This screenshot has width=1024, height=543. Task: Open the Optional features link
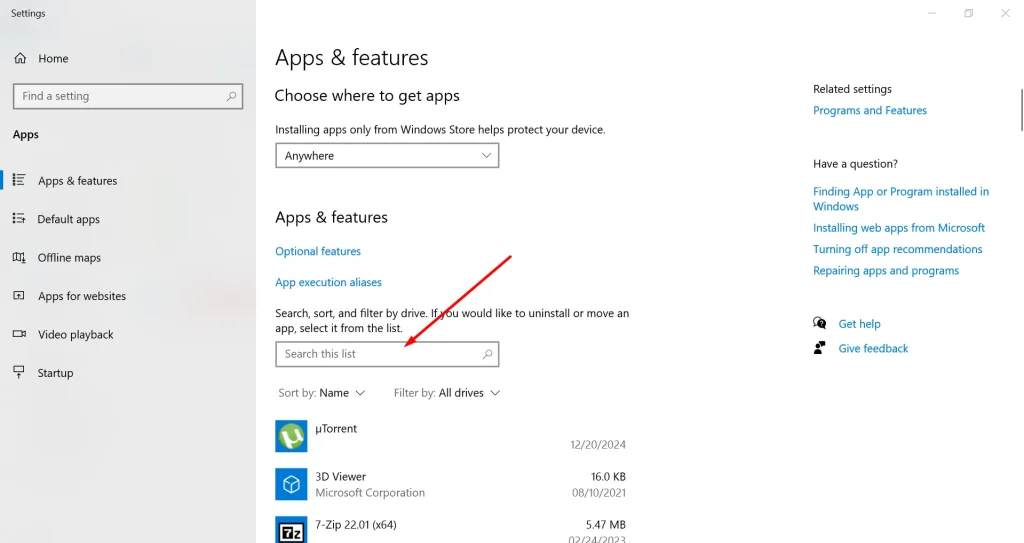click(x=318, y=251)
